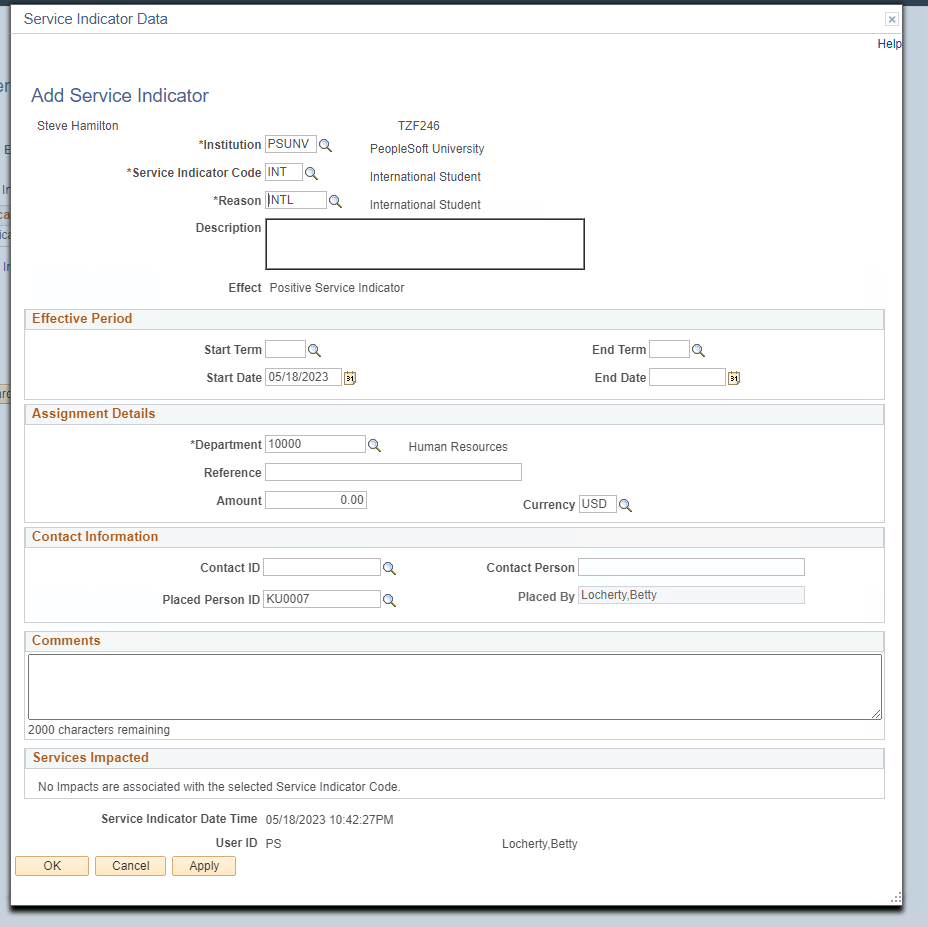The height and width of the screenshot is (927, 928).
Task: Open Currency lookup magnifier
Action: pos(625,505)
